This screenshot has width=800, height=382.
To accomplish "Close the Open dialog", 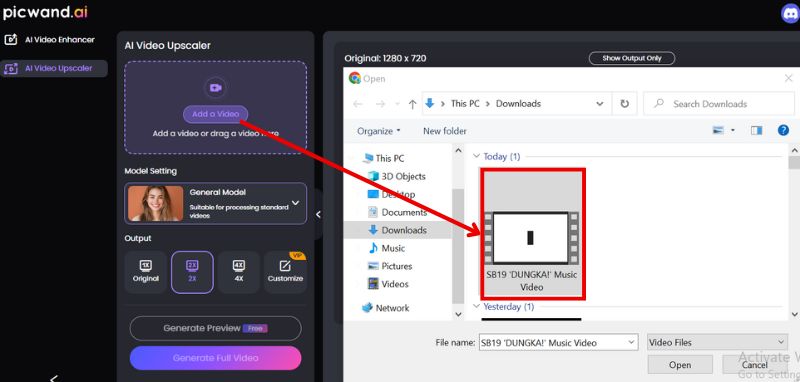I will tap(788, 79).
